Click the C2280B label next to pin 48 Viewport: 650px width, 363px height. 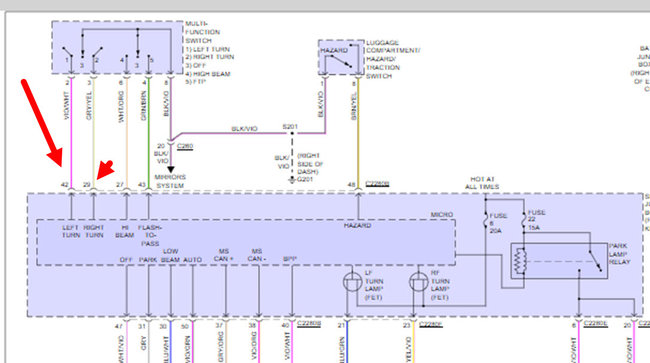377,184
